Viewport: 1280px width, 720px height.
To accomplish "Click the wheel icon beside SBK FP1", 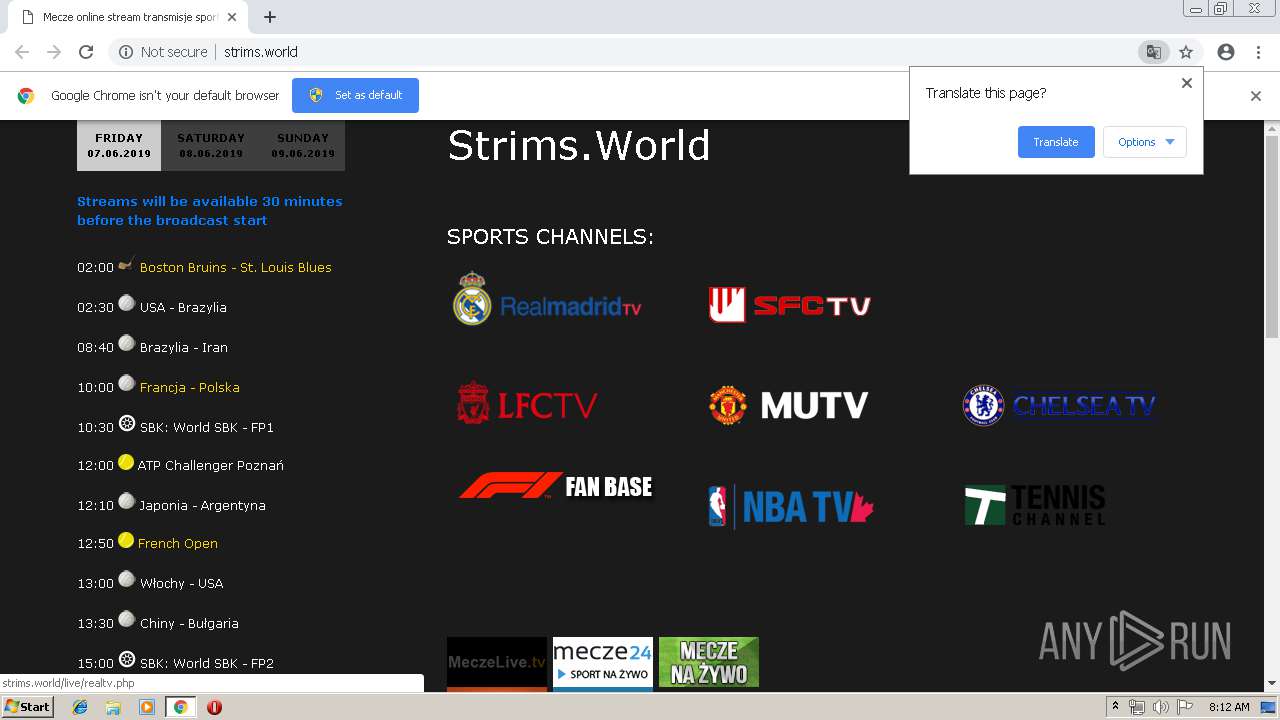I will click(x=126, y=423).
